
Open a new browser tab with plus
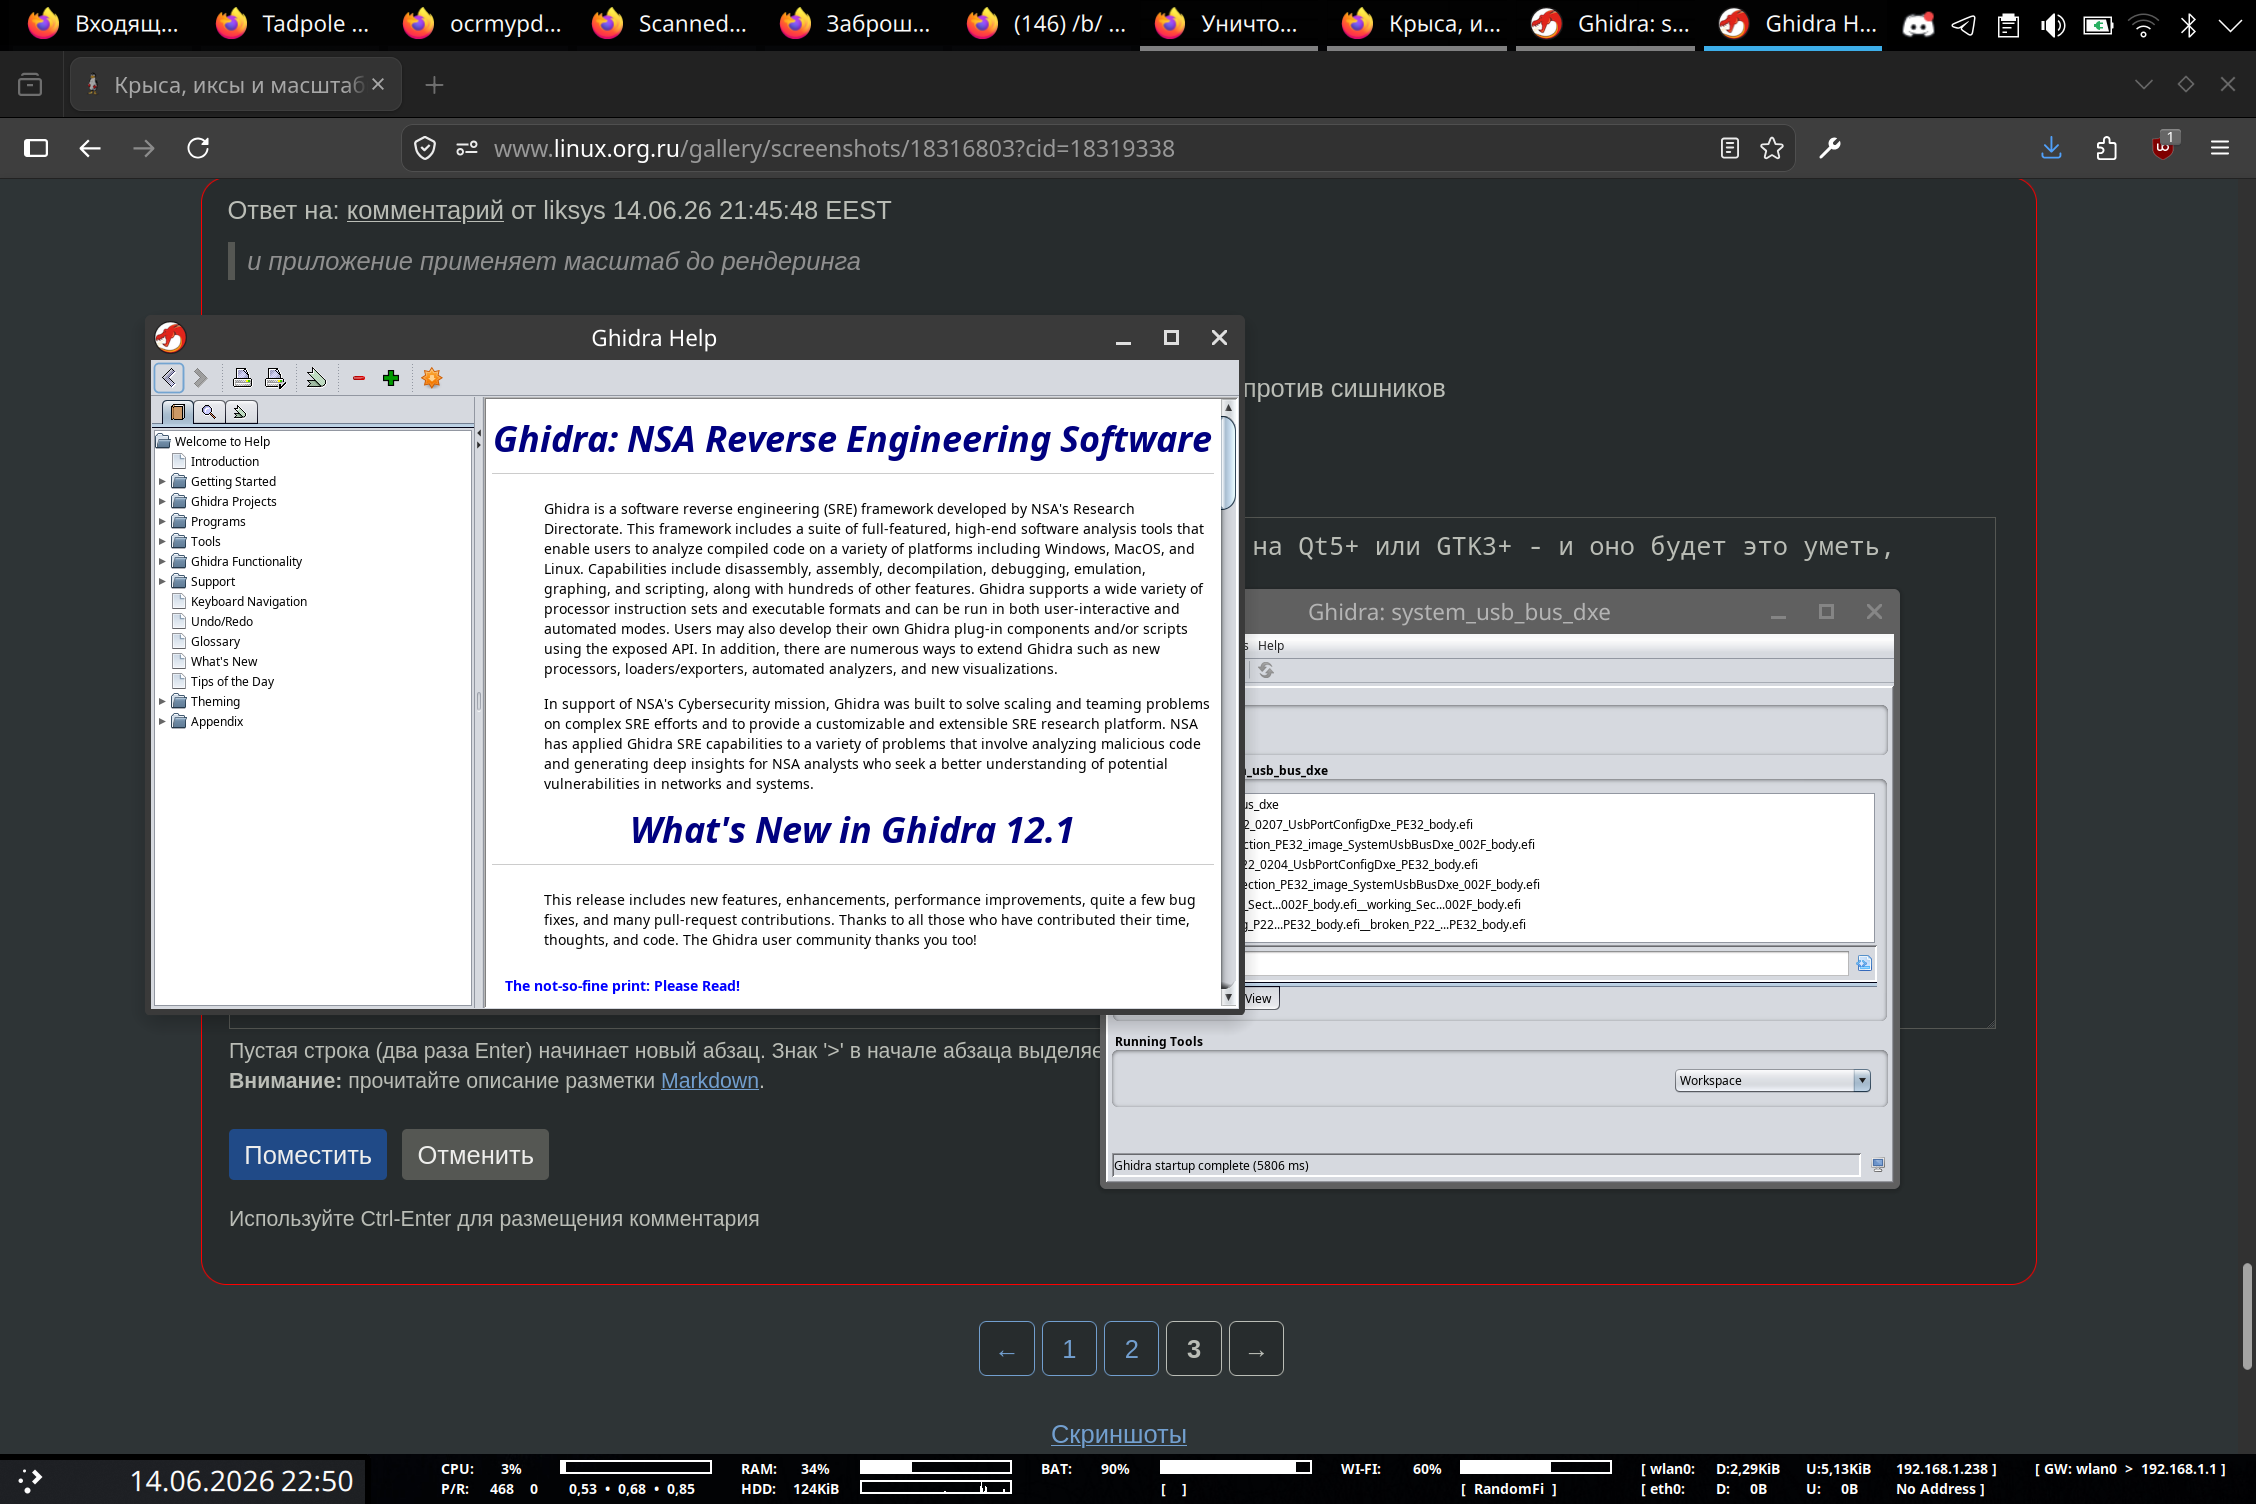(x=434, y=85)
